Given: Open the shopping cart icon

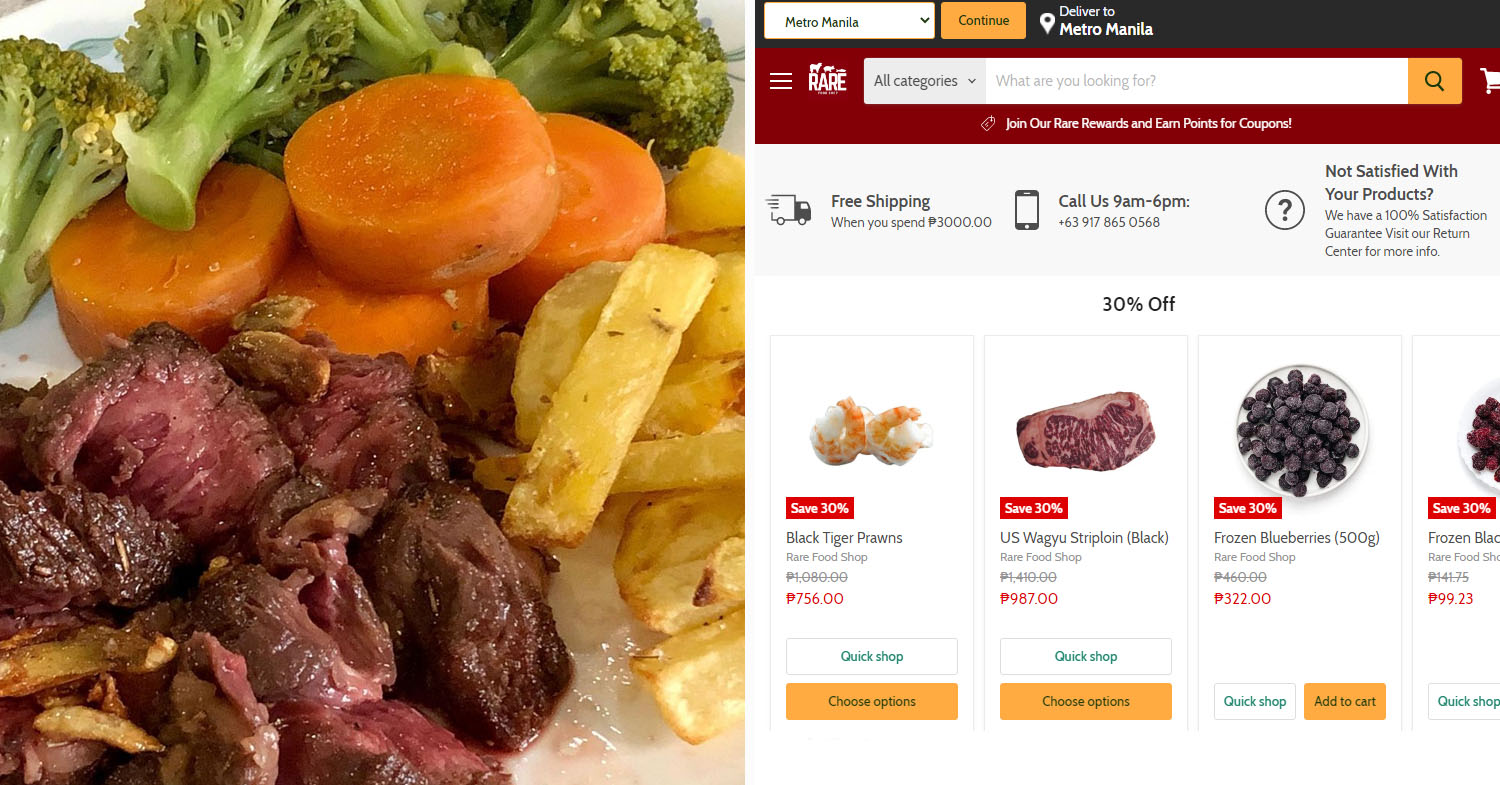Looking at the screenshot, I should pyautogui.click(x=1490, y=81).
